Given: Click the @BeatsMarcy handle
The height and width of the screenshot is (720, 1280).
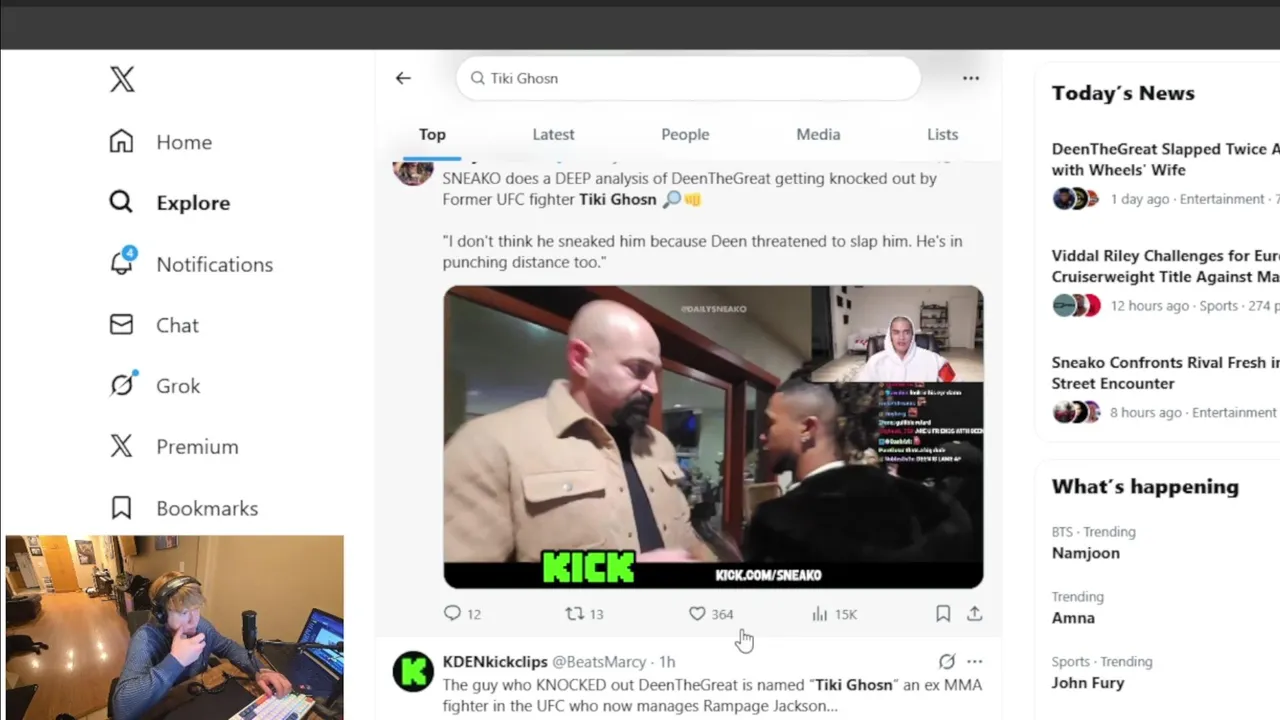Looking at the screenshot, I should [599, 662].
